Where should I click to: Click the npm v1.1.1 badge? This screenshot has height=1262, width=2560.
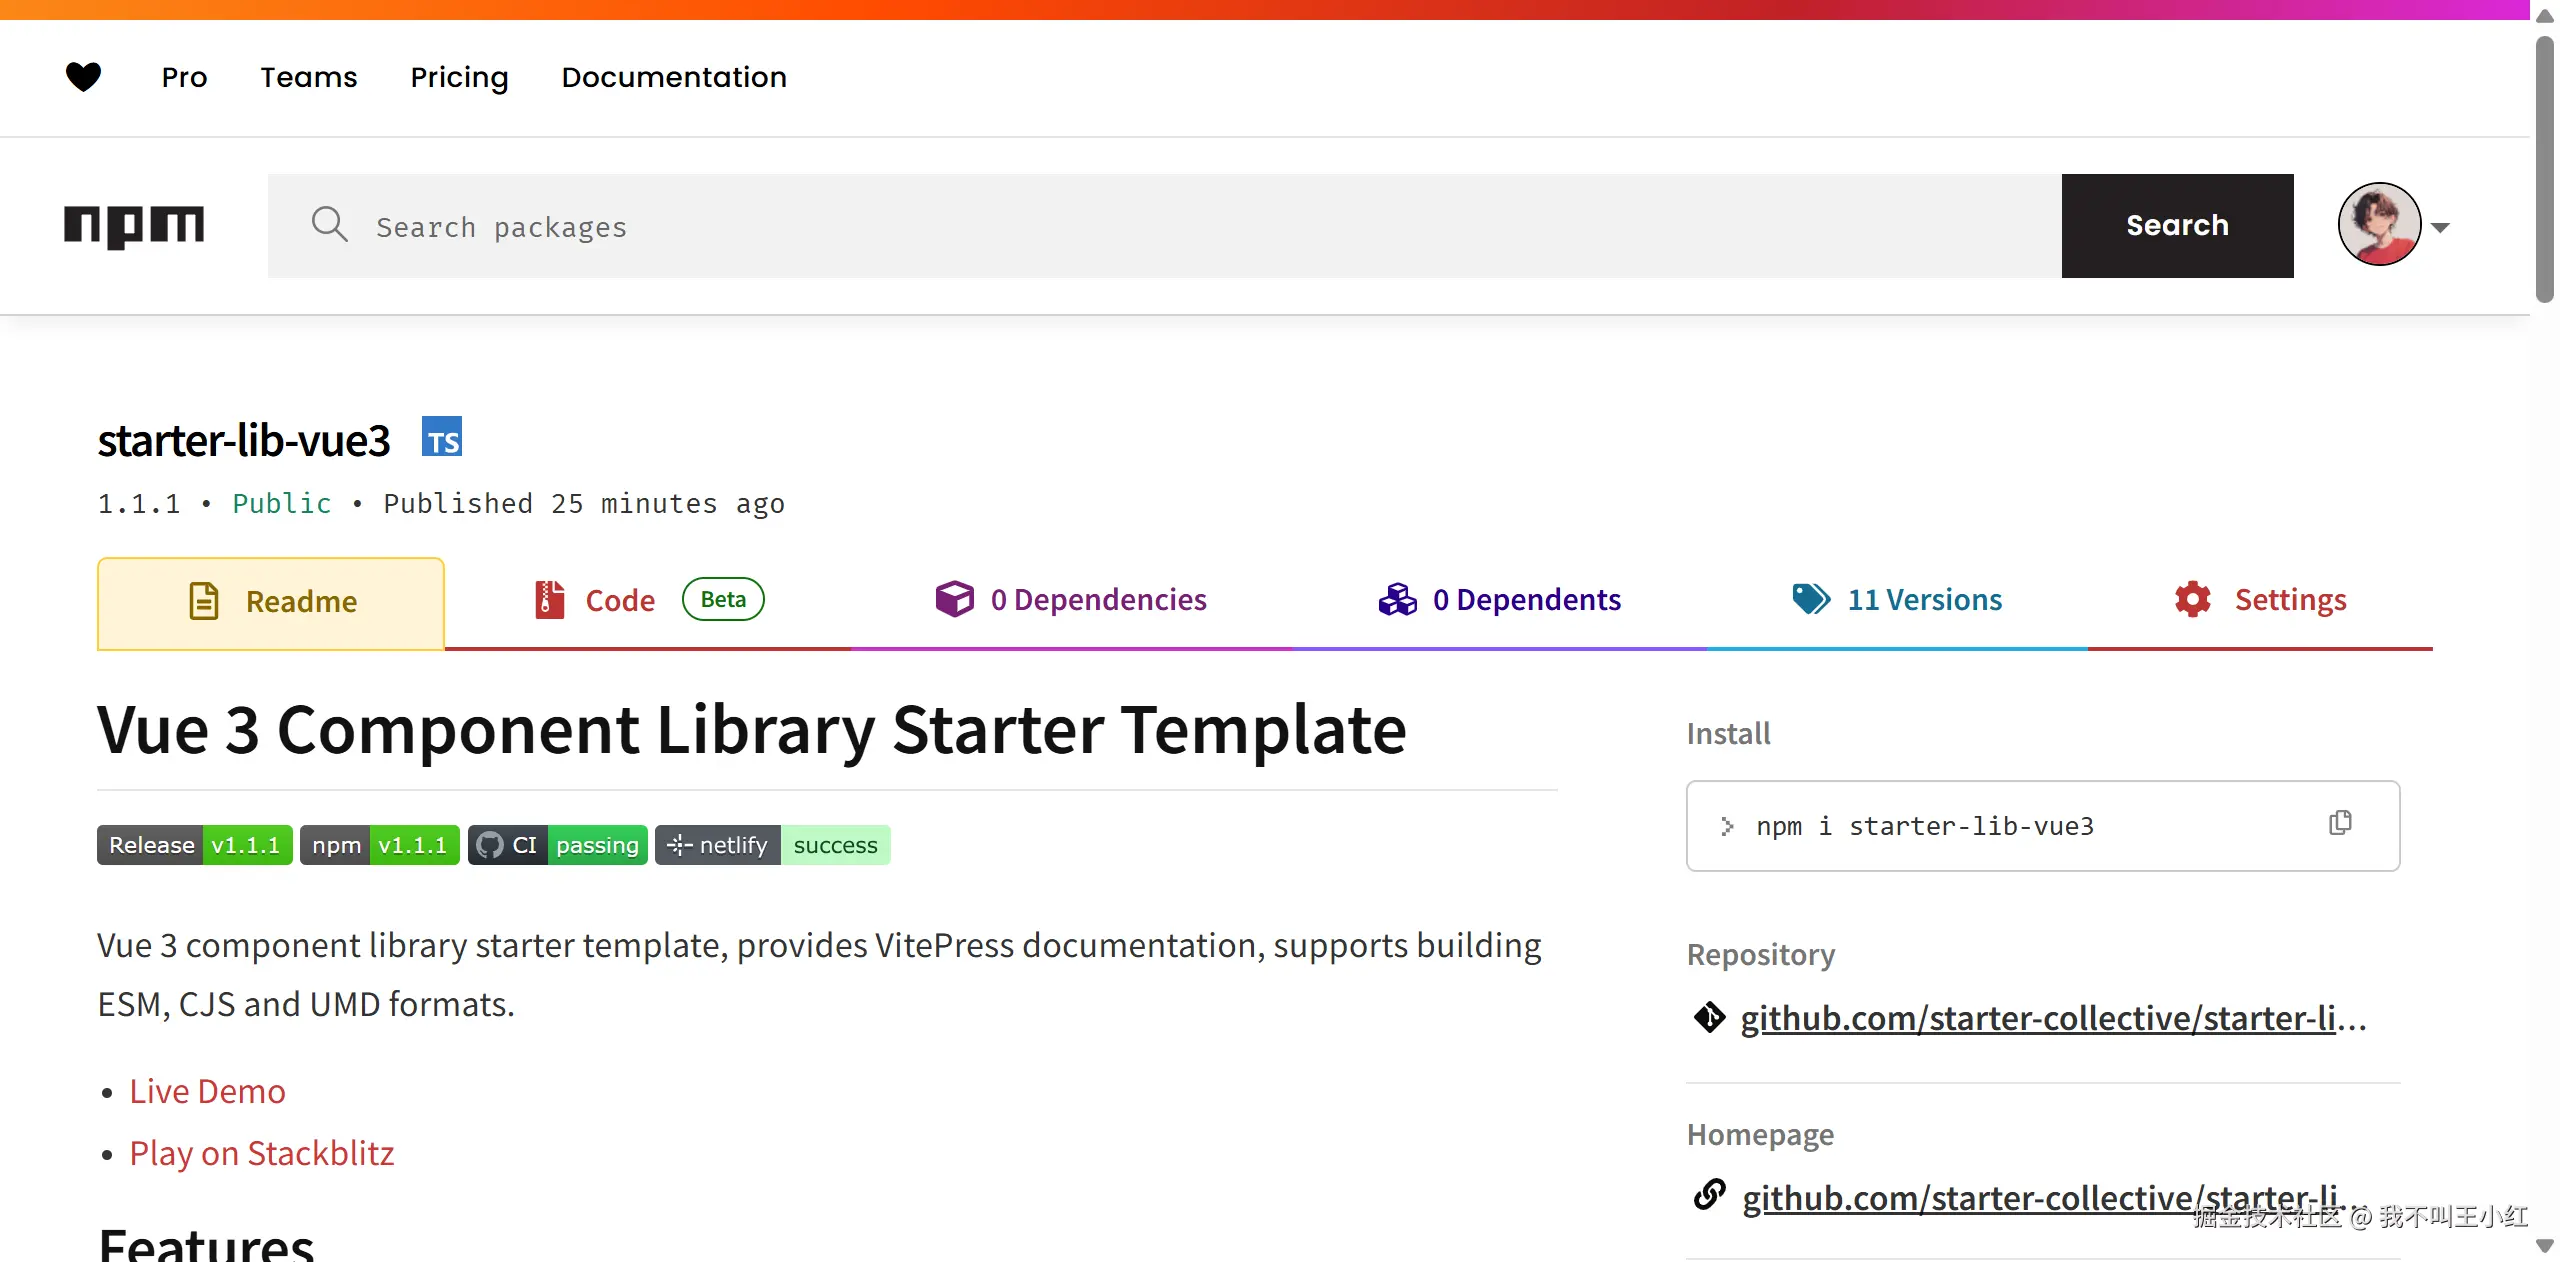pos(379,845)
